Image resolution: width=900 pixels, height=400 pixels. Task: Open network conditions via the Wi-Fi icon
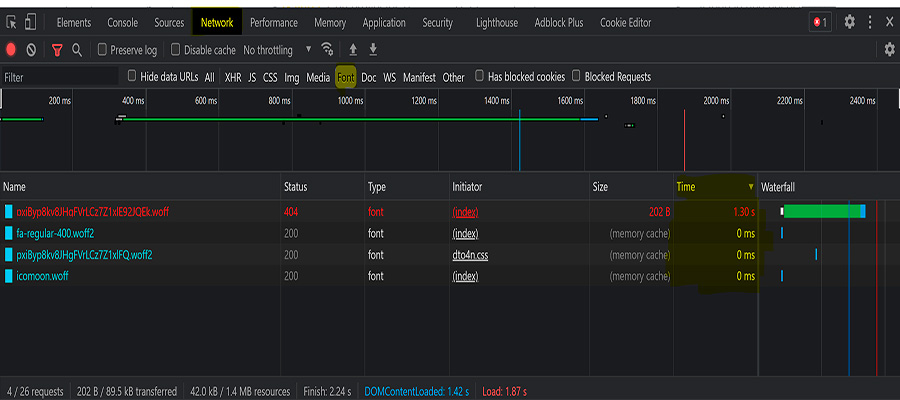[327, 49]
